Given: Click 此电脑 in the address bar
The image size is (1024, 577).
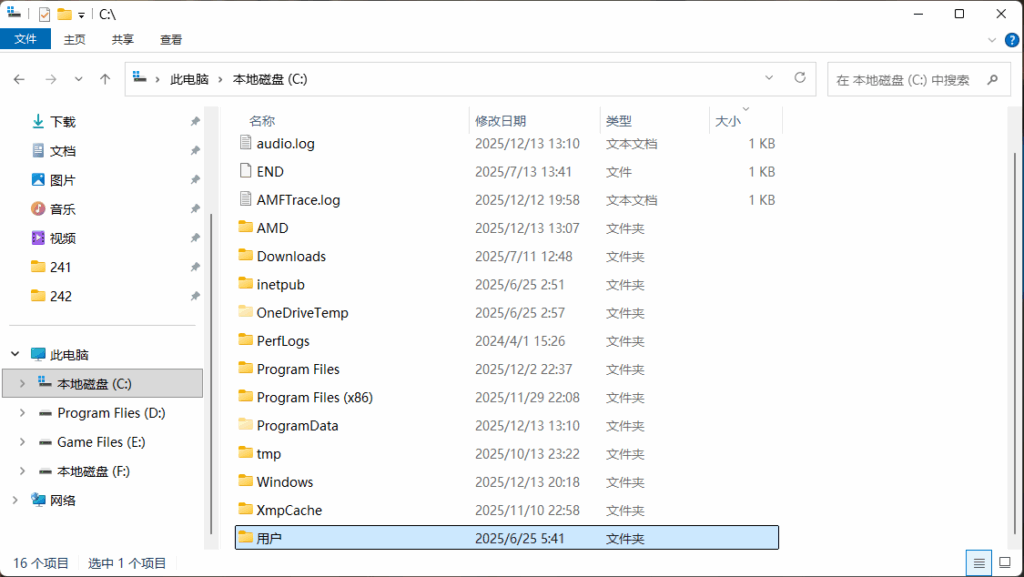Looking at the screenshot, I should click(189, 80).
